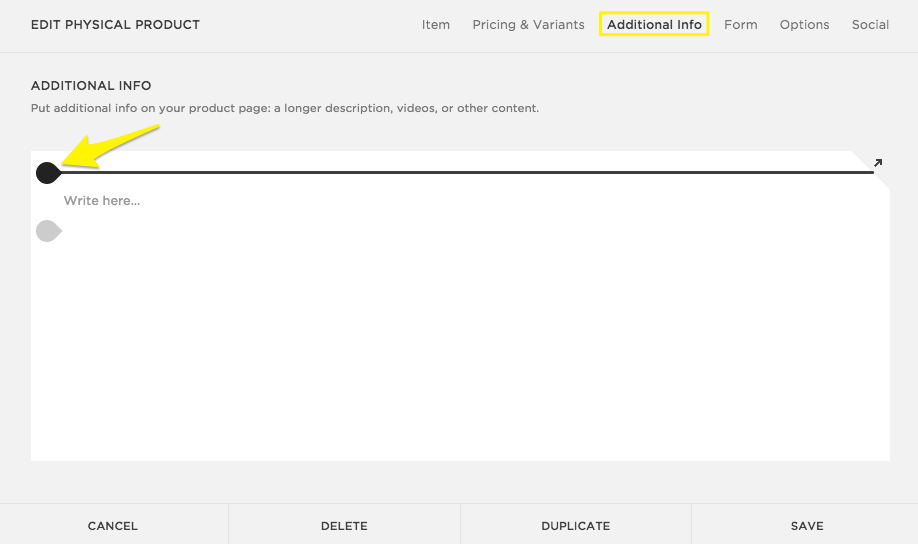Duplicate the product with the Duplicate button
Viewport: 918px width, 544px height.
pyautogui.click(x=575, y=525)
